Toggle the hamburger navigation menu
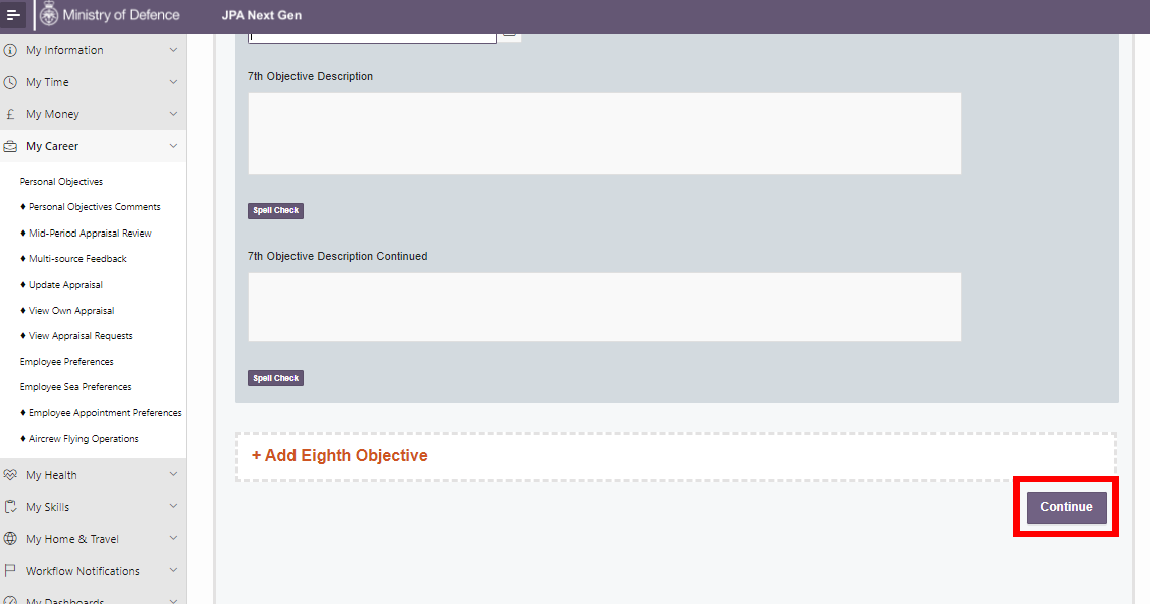Screen dimensions: 1150x604 click(14, 15)
